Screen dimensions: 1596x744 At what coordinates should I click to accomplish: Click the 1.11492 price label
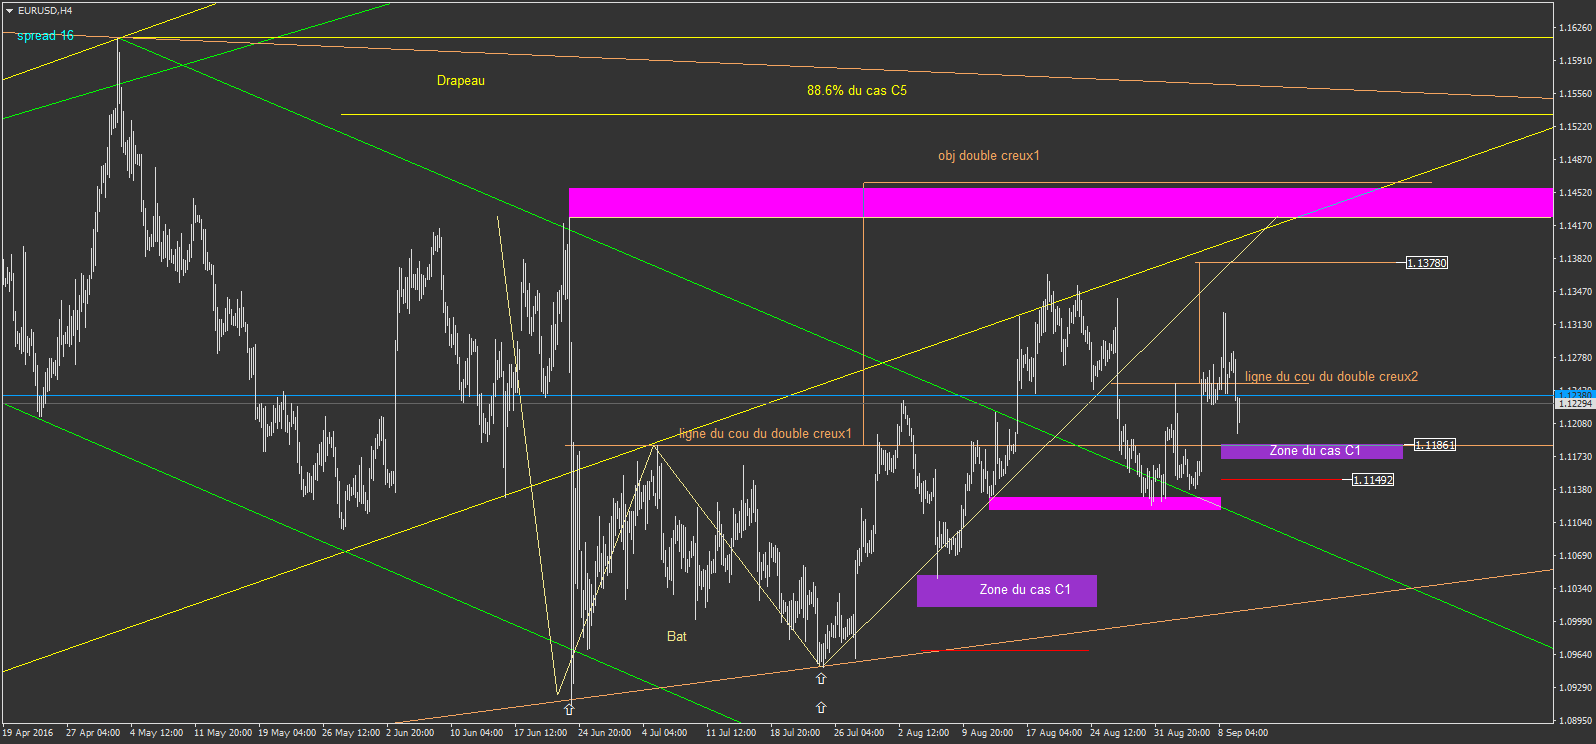[1373, 480]
